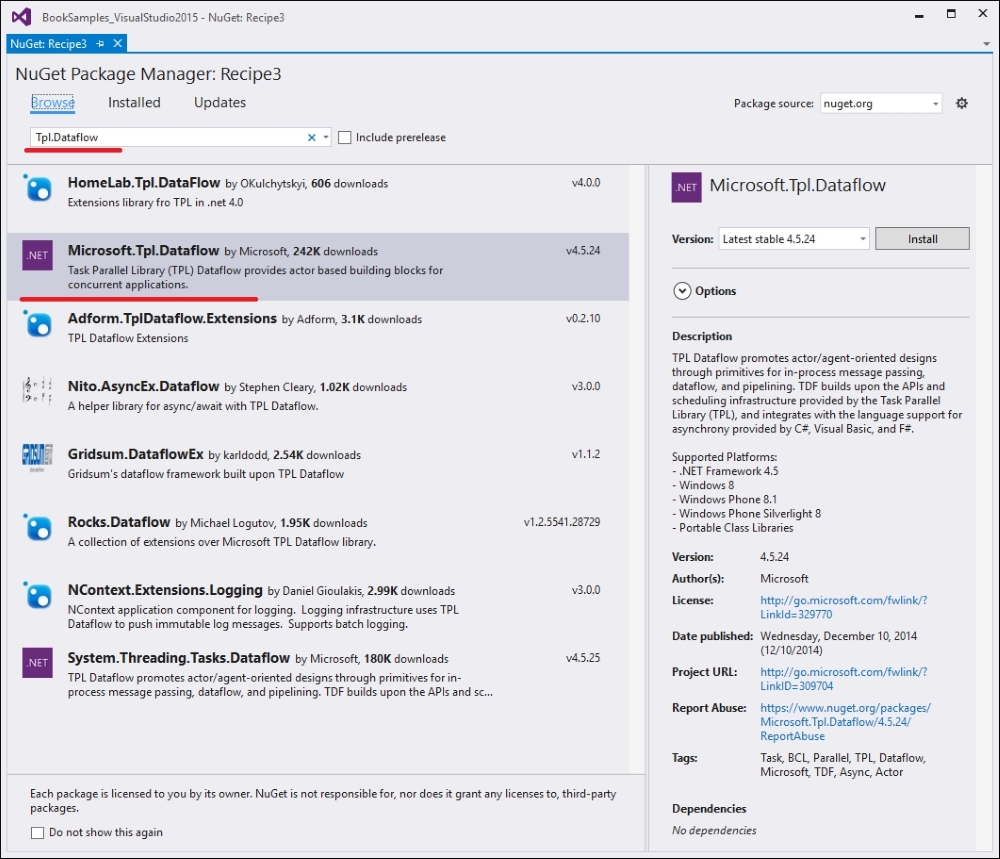Open the Report Abuse link

845,722
